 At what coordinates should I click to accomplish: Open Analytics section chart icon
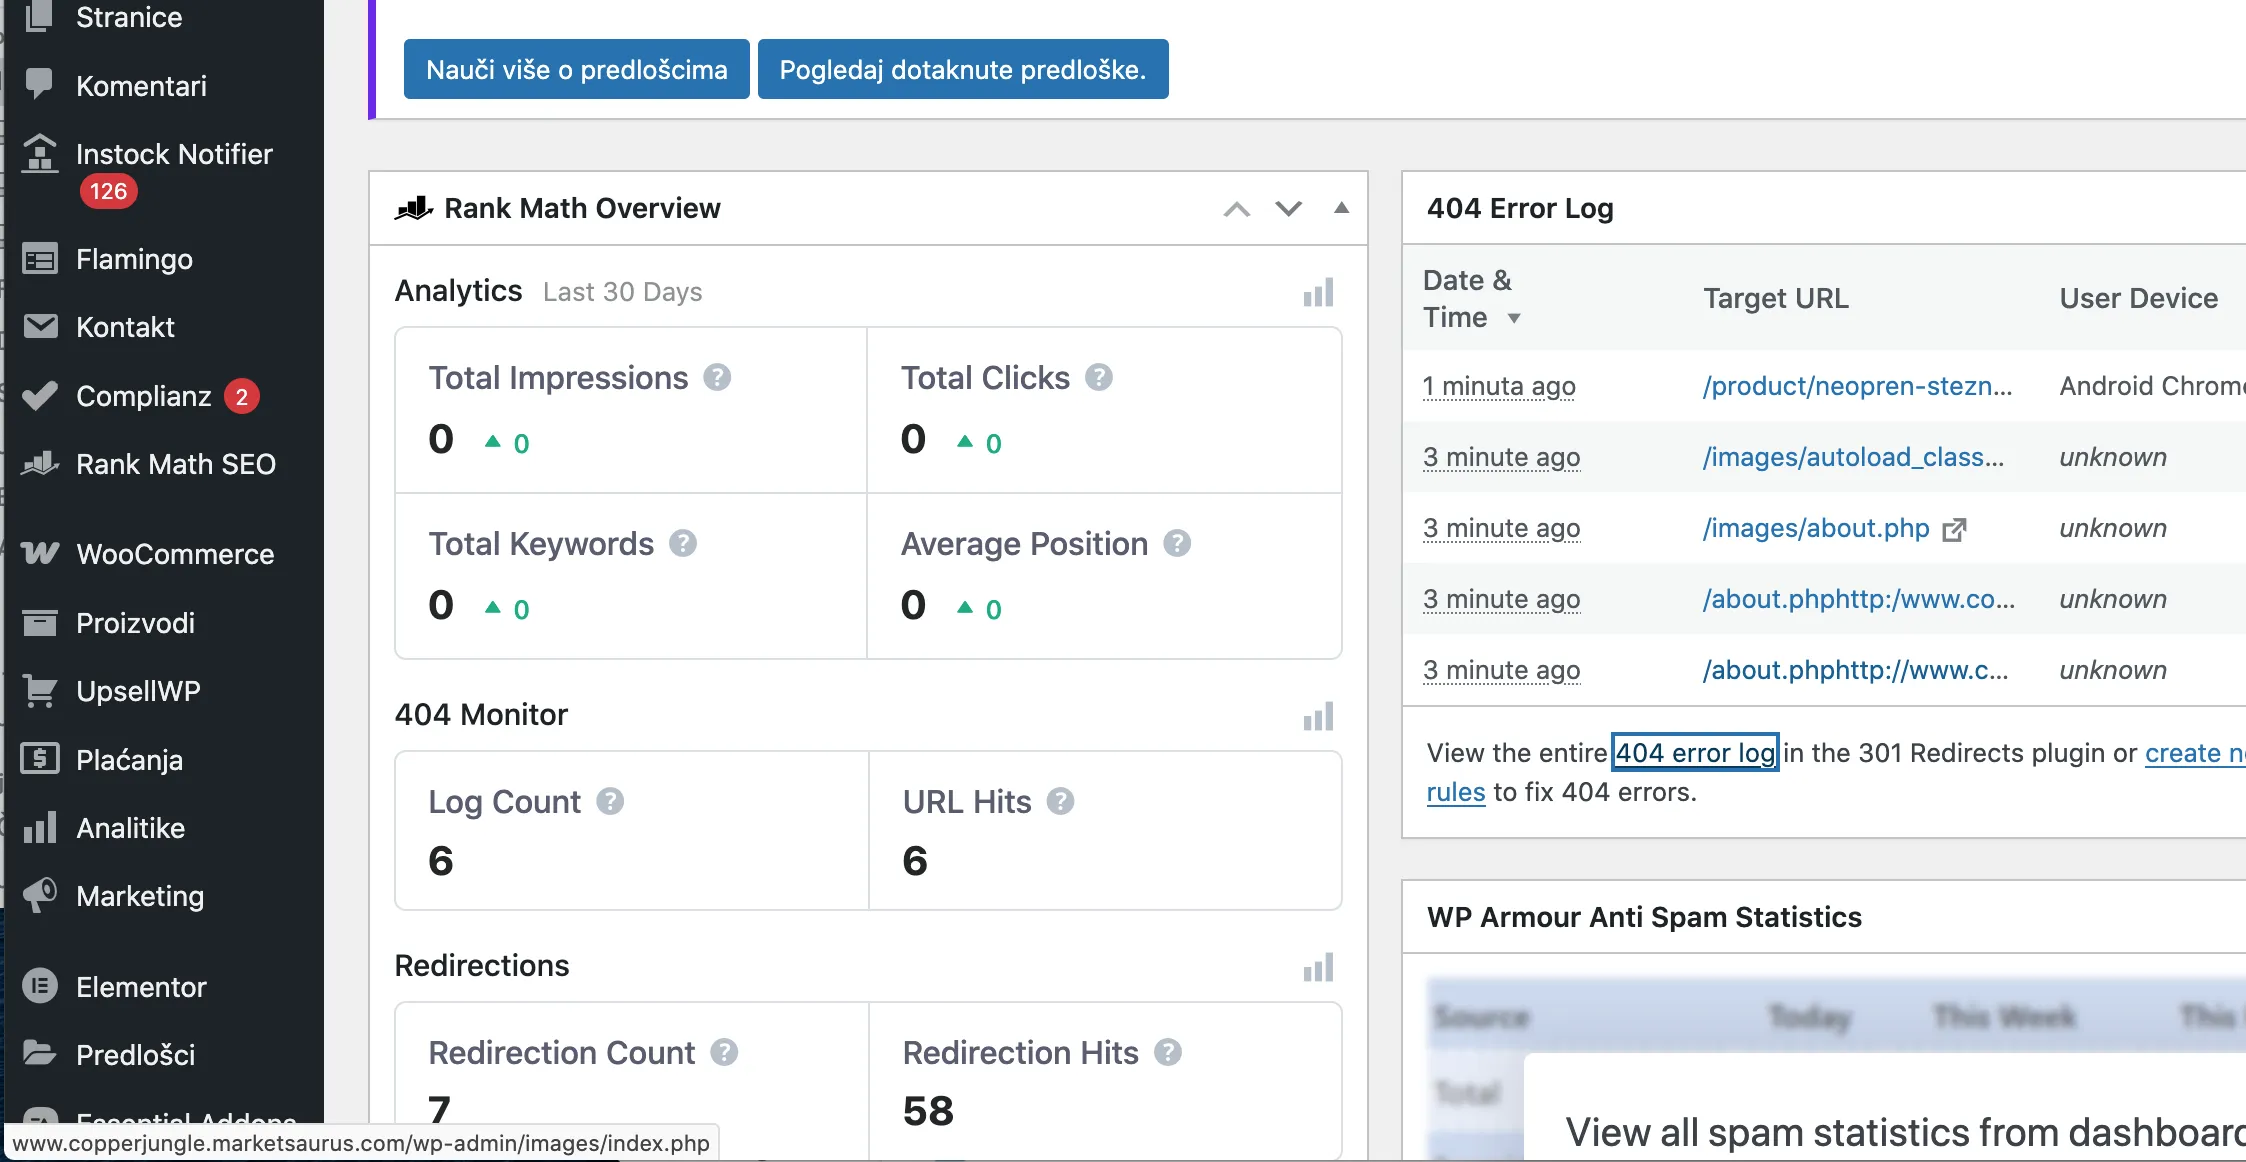point(1318,292)
